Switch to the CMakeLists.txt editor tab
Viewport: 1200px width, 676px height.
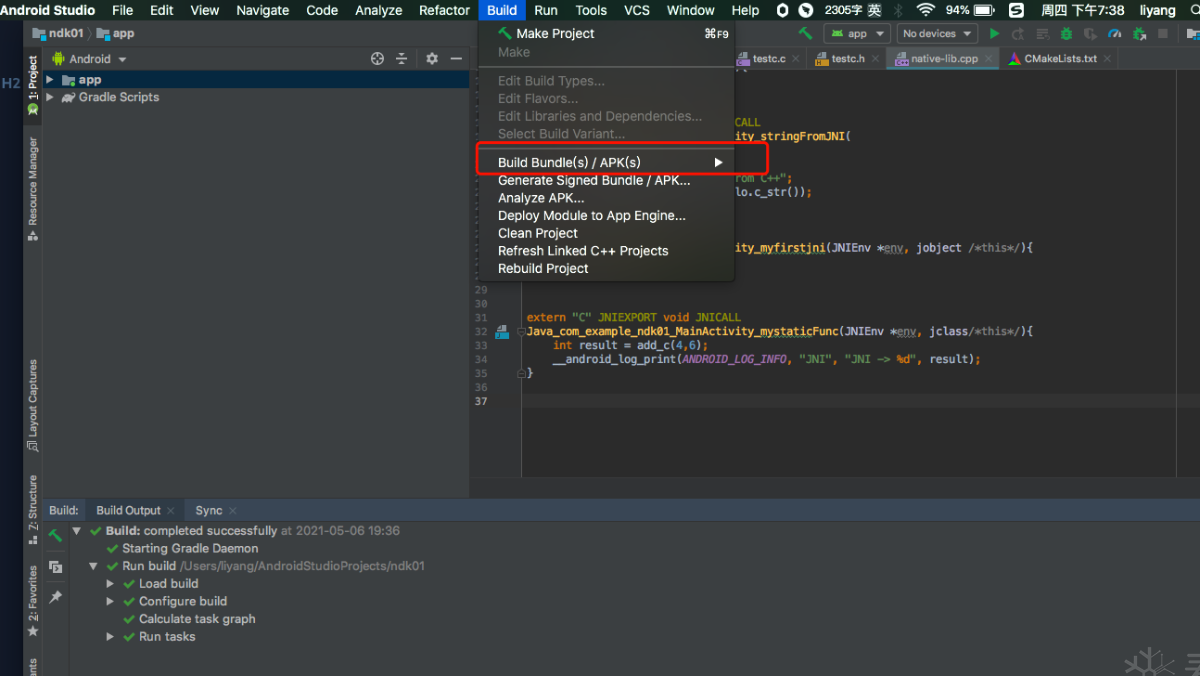(x=1060, y=59)
